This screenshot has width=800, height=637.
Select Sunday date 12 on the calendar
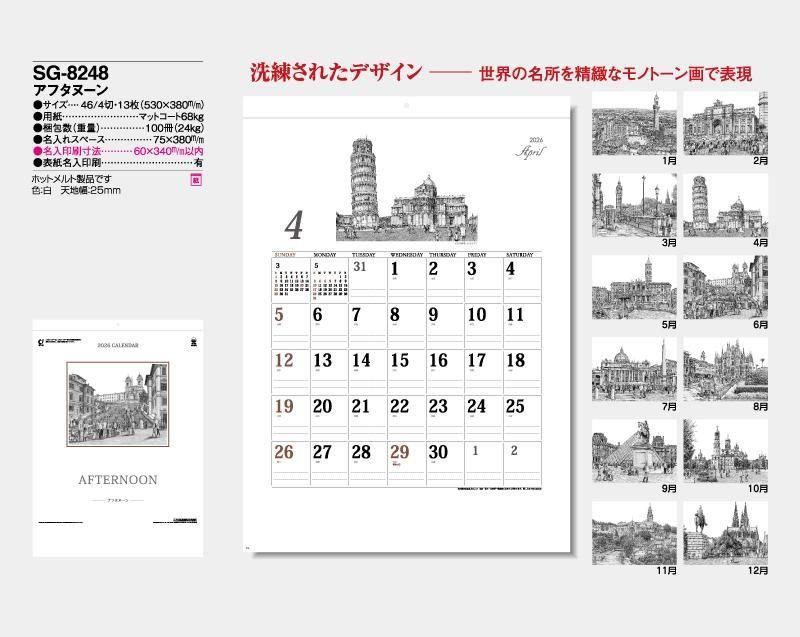[291, 371]
